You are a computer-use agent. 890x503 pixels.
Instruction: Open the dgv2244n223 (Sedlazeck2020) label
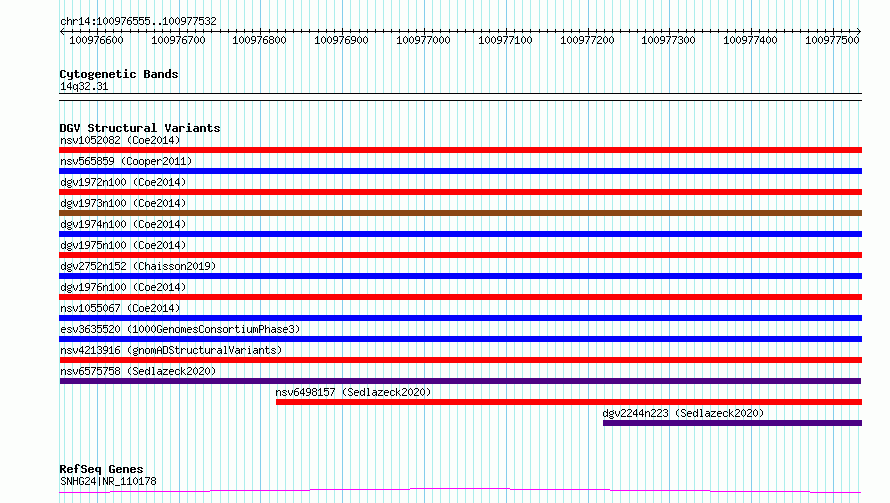(683, 413)
